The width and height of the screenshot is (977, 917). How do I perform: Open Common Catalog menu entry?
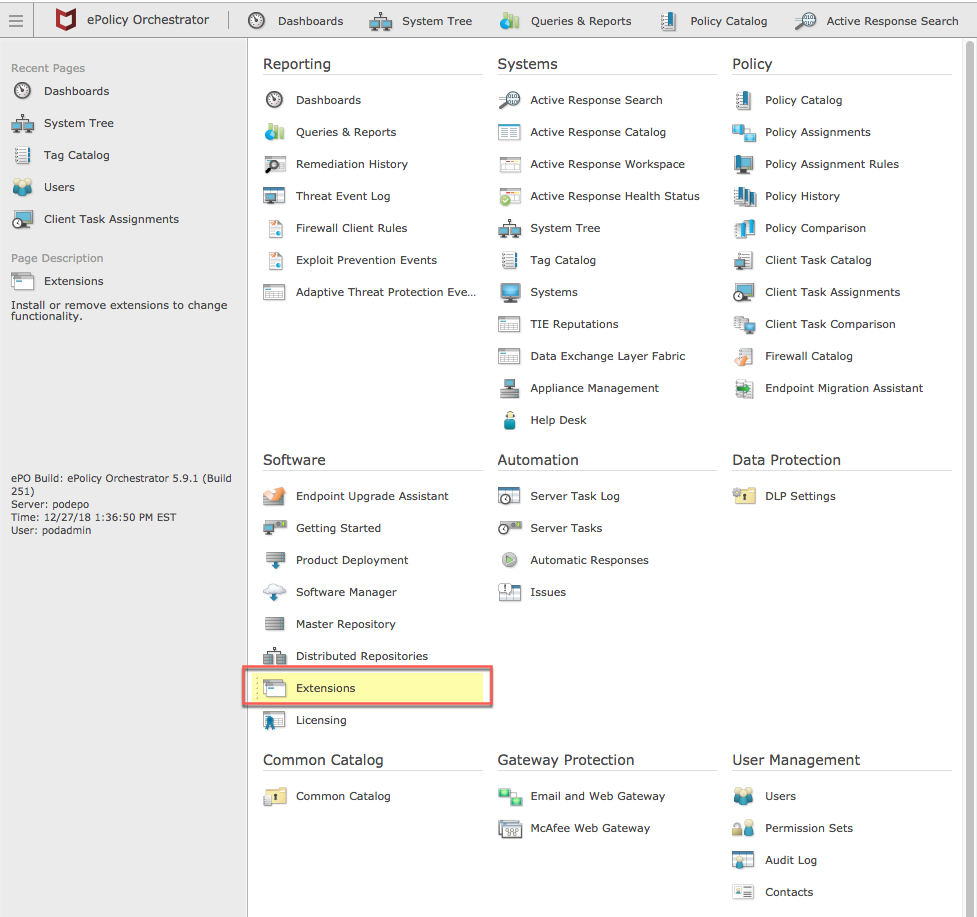pos(343,796)
